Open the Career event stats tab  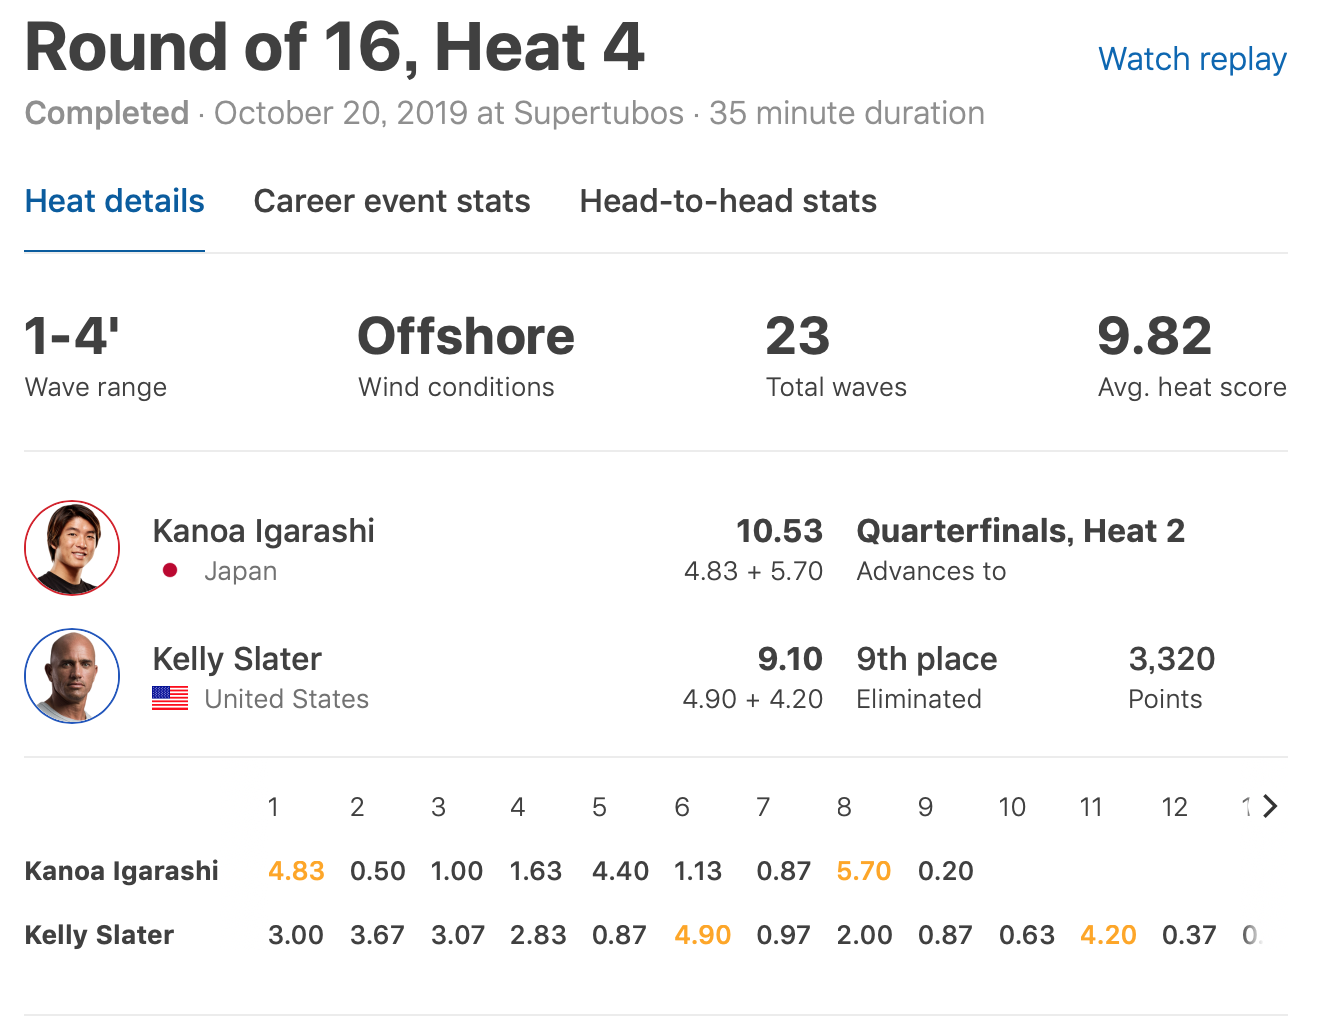pyautogui.click(x=391, y=201)
